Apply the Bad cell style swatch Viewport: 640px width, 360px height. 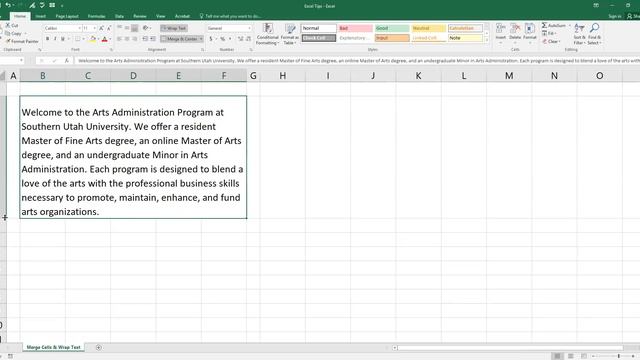pos(355,28)
